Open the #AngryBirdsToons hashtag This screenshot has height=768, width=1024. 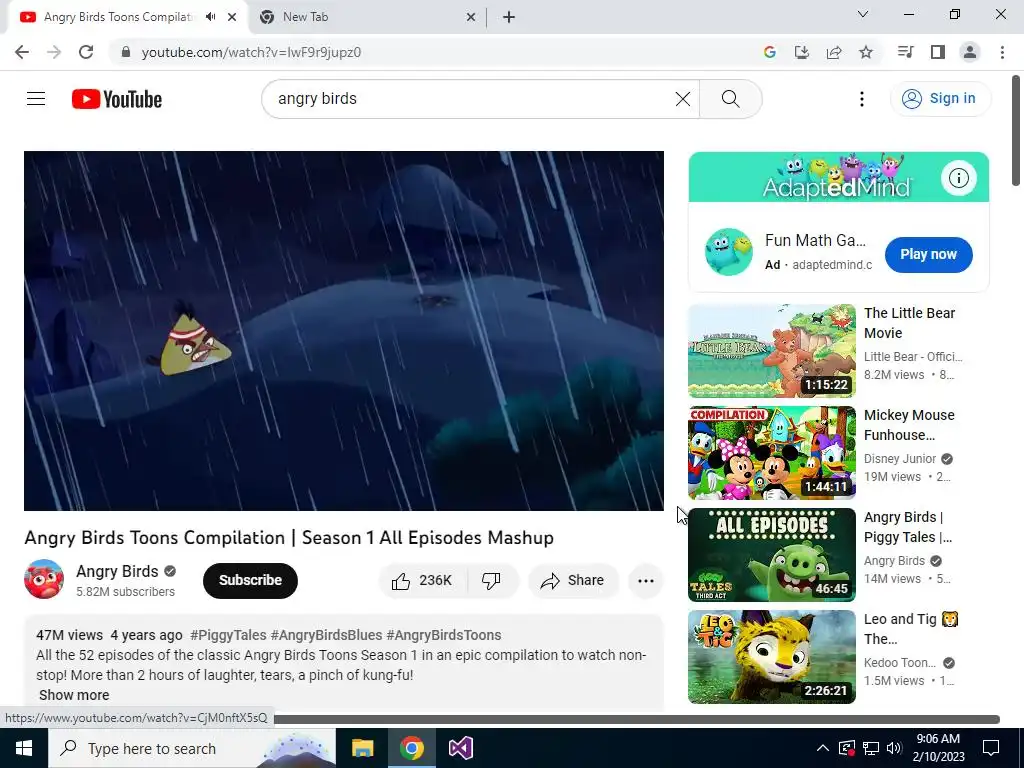[443, 635]
